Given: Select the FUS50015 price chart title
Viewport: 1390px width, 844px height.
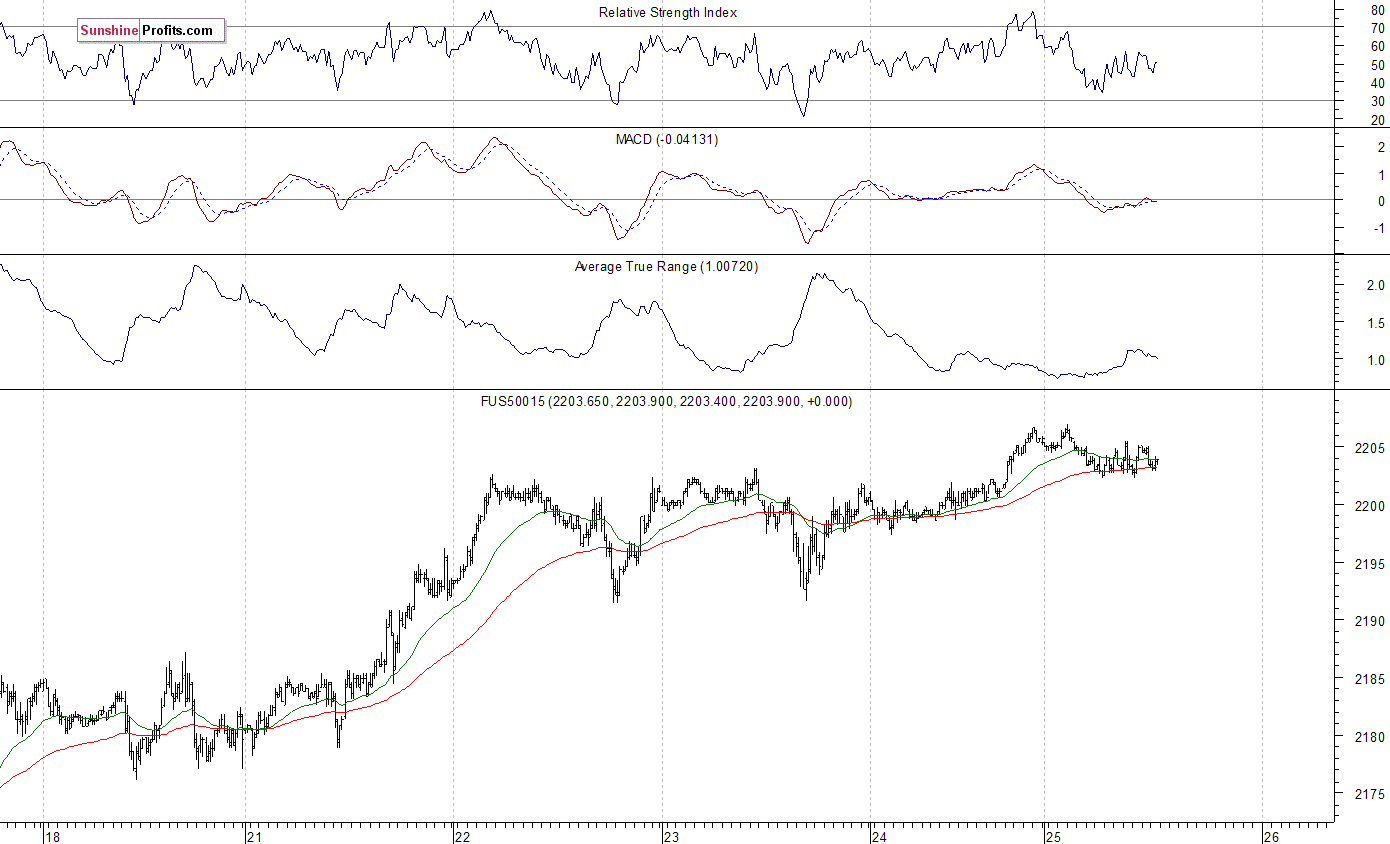Looking at the screenshot, I should (666, 401).
